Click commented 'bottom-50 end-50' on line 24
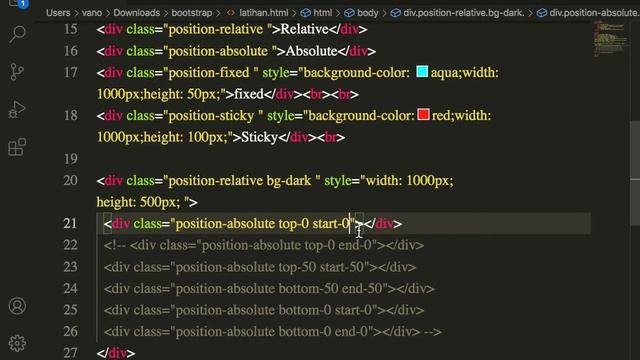 coord(331,288)
